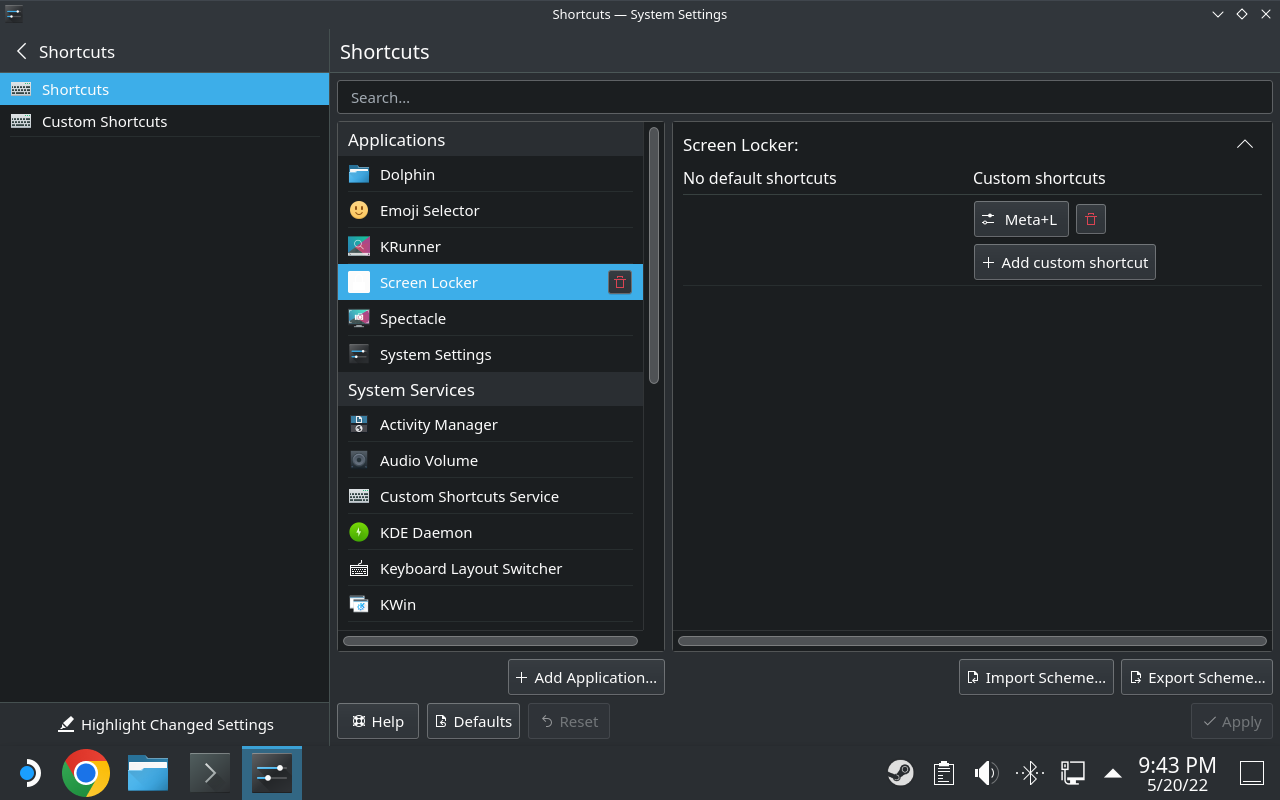
Task: Select Spectacle in the applications list
Action: coord(490,318)
